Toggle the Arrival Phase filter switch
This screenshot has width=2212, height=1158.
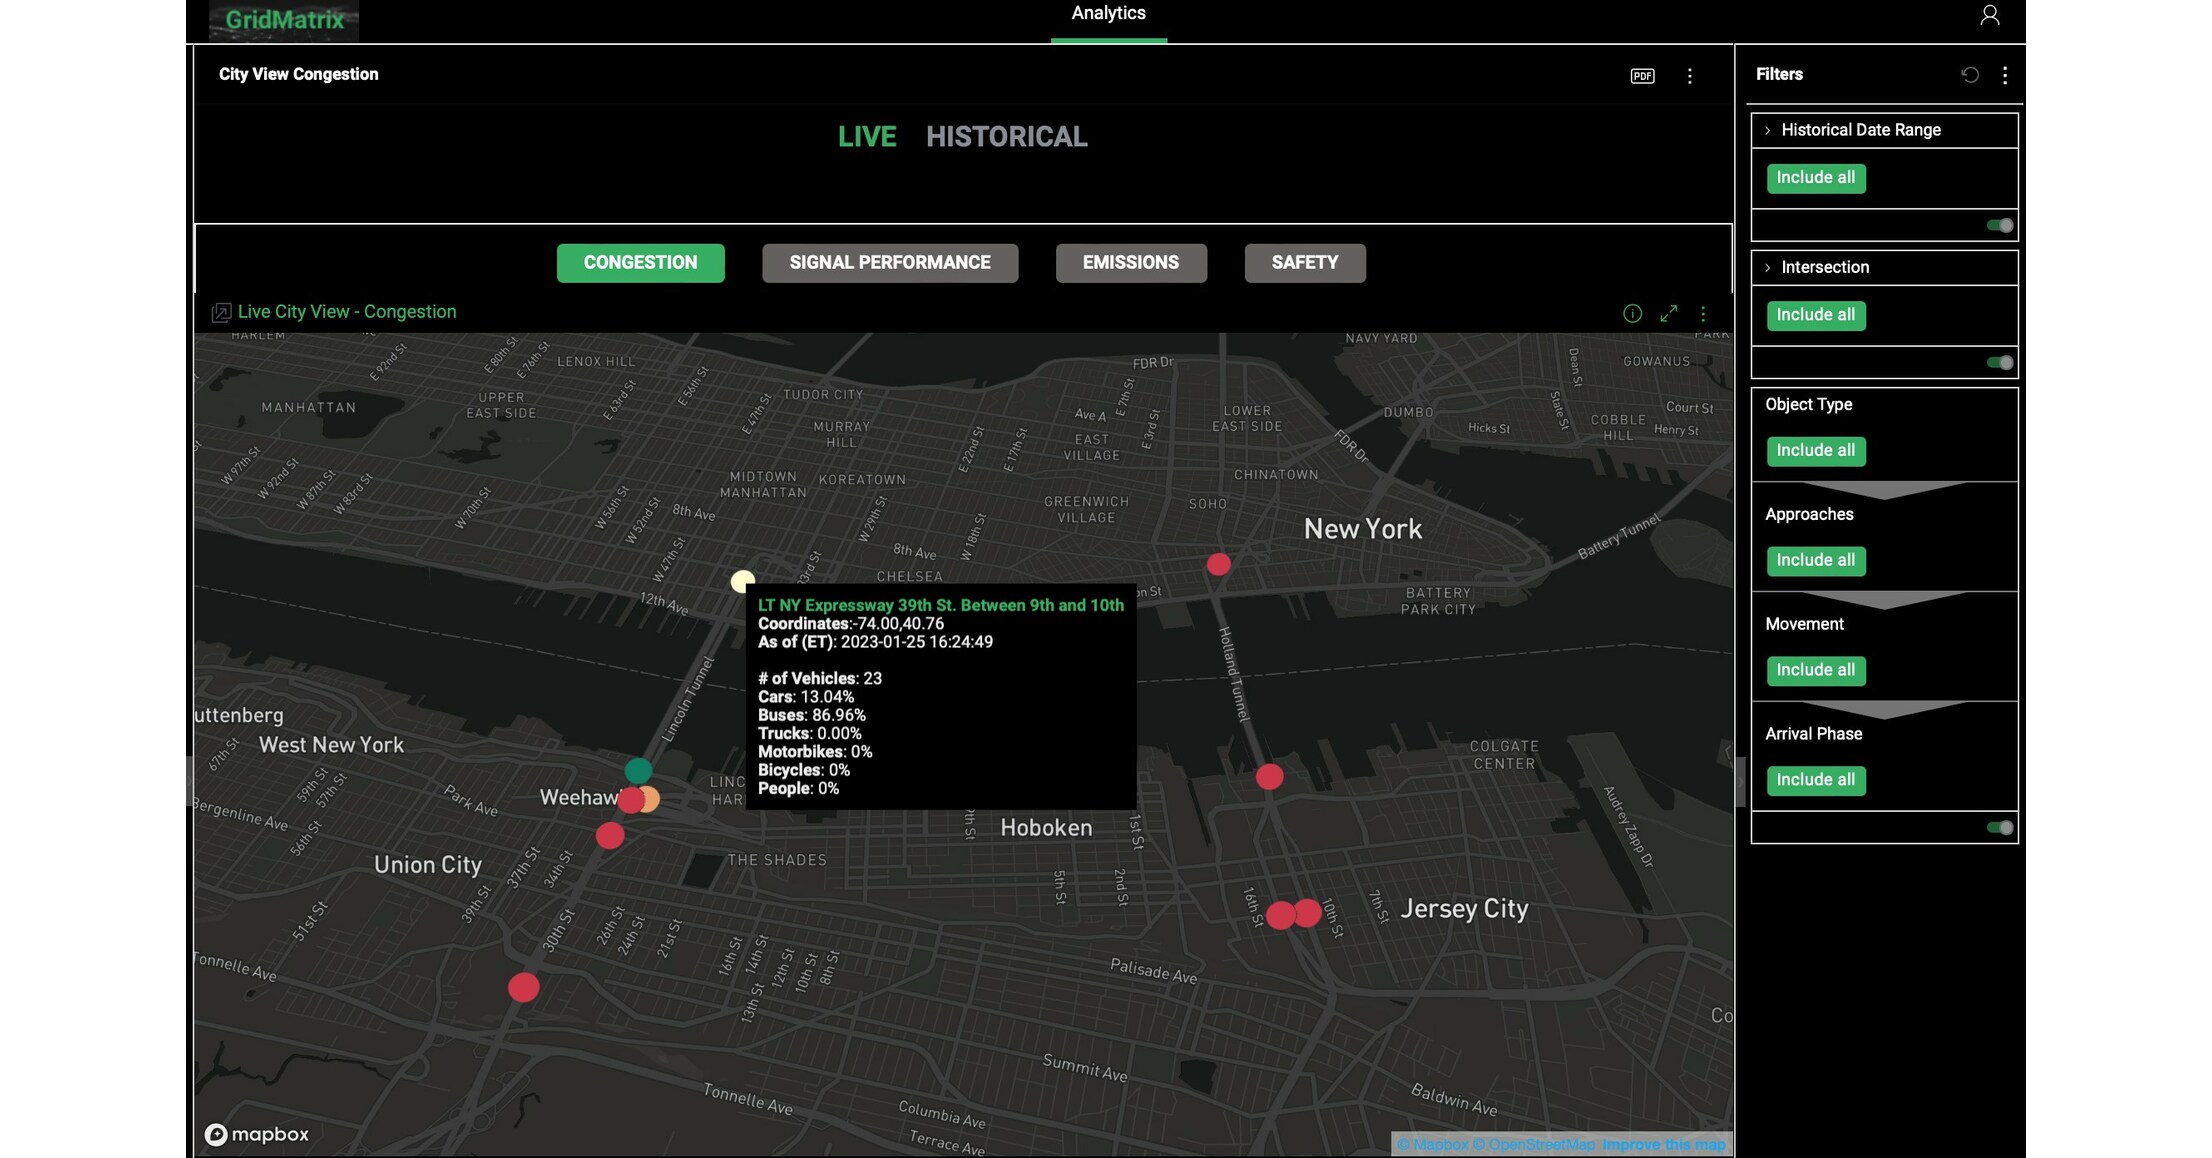[x=1998, y=828]
